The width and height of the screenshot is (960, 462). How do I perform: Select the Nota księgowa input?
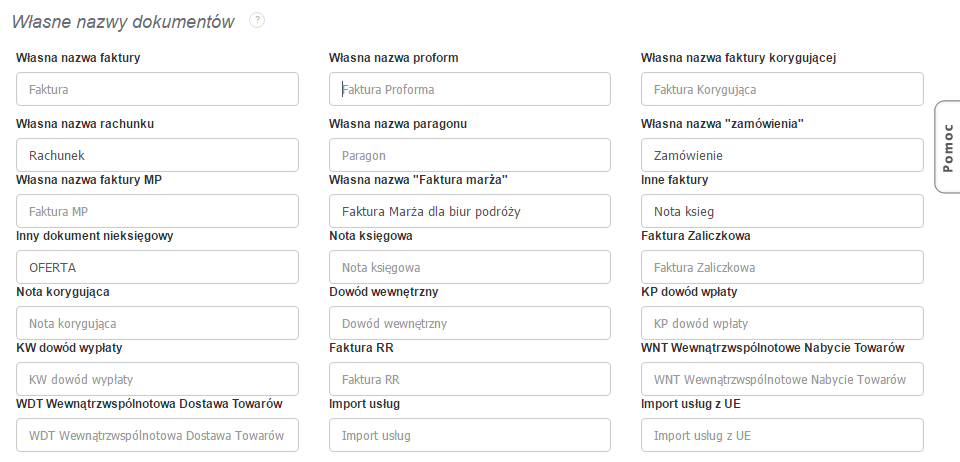pyautogui.click(x=469, y=267)
